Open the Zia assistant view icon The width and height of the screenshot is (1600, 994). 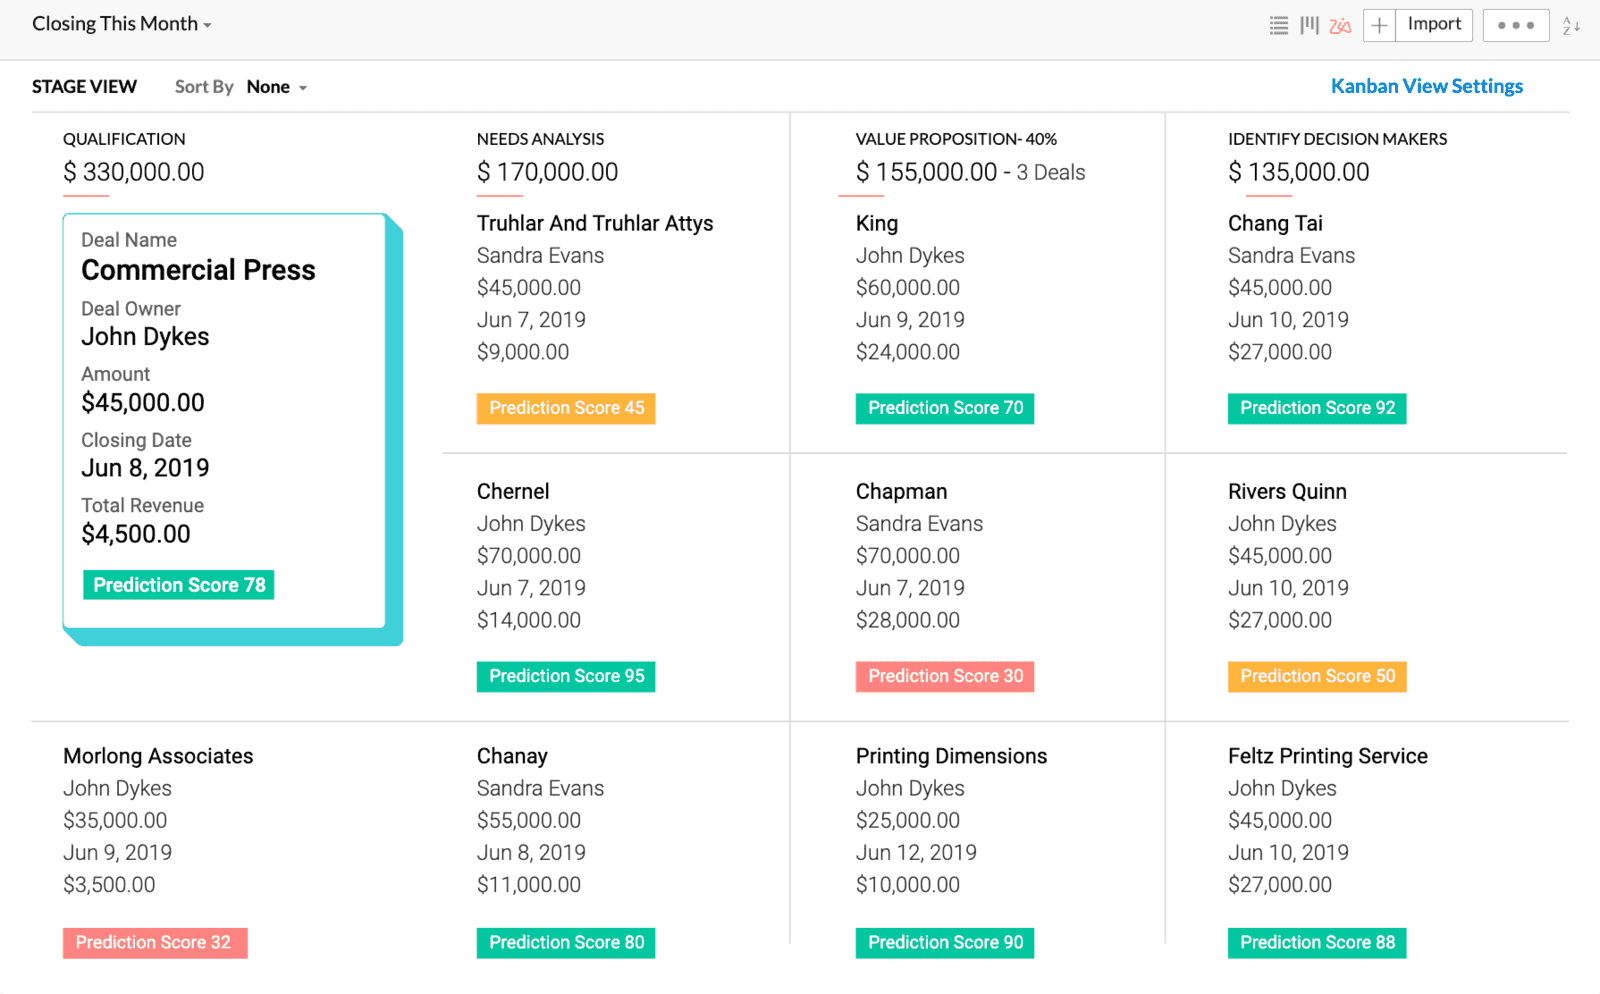pos(1340,26)
